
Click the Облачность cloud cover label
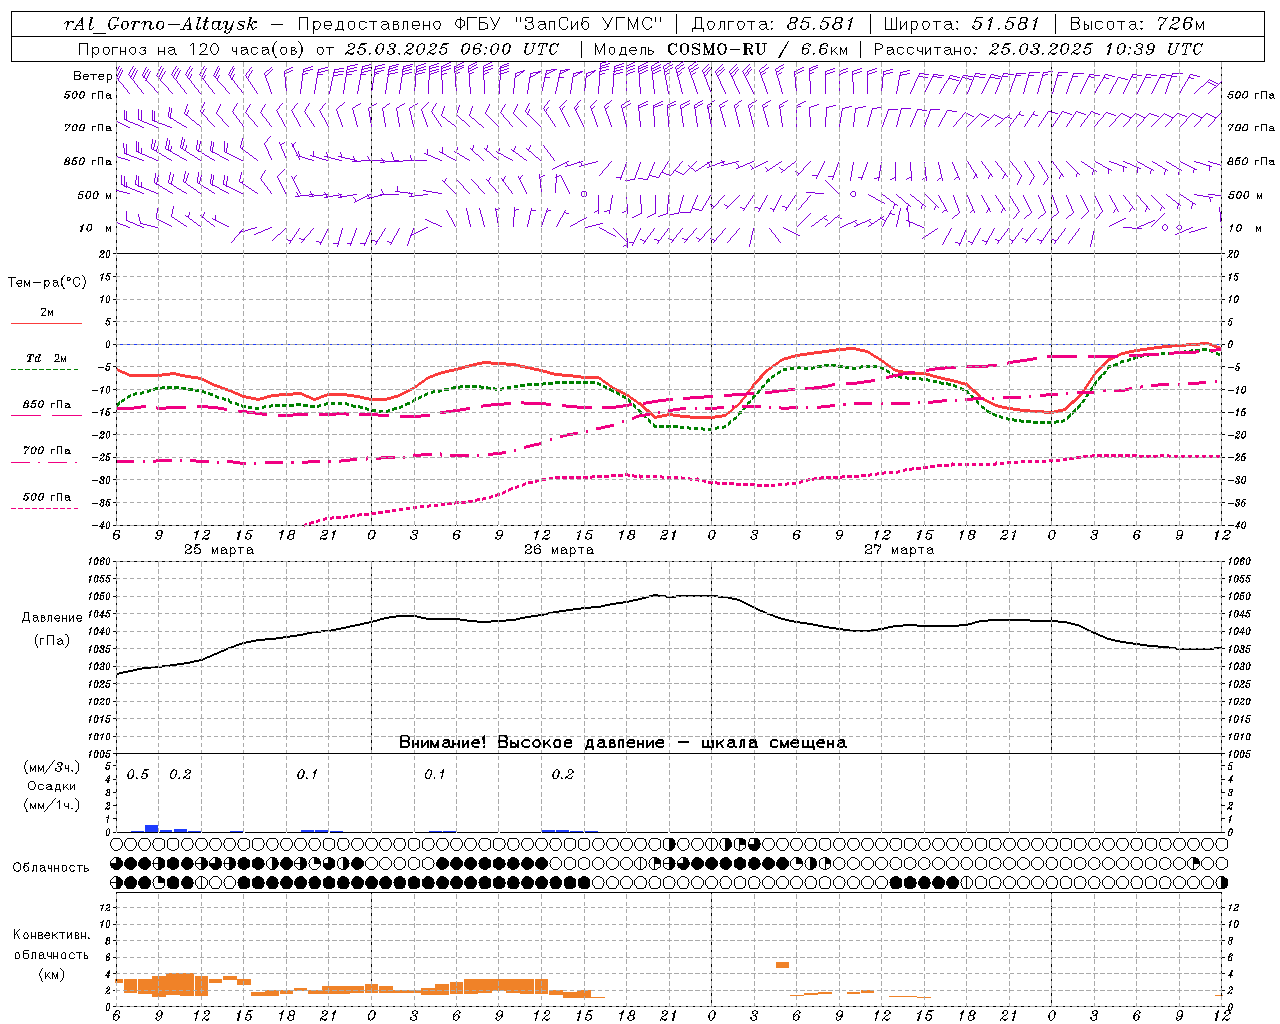pyautogui.click(x=51, y=867)
